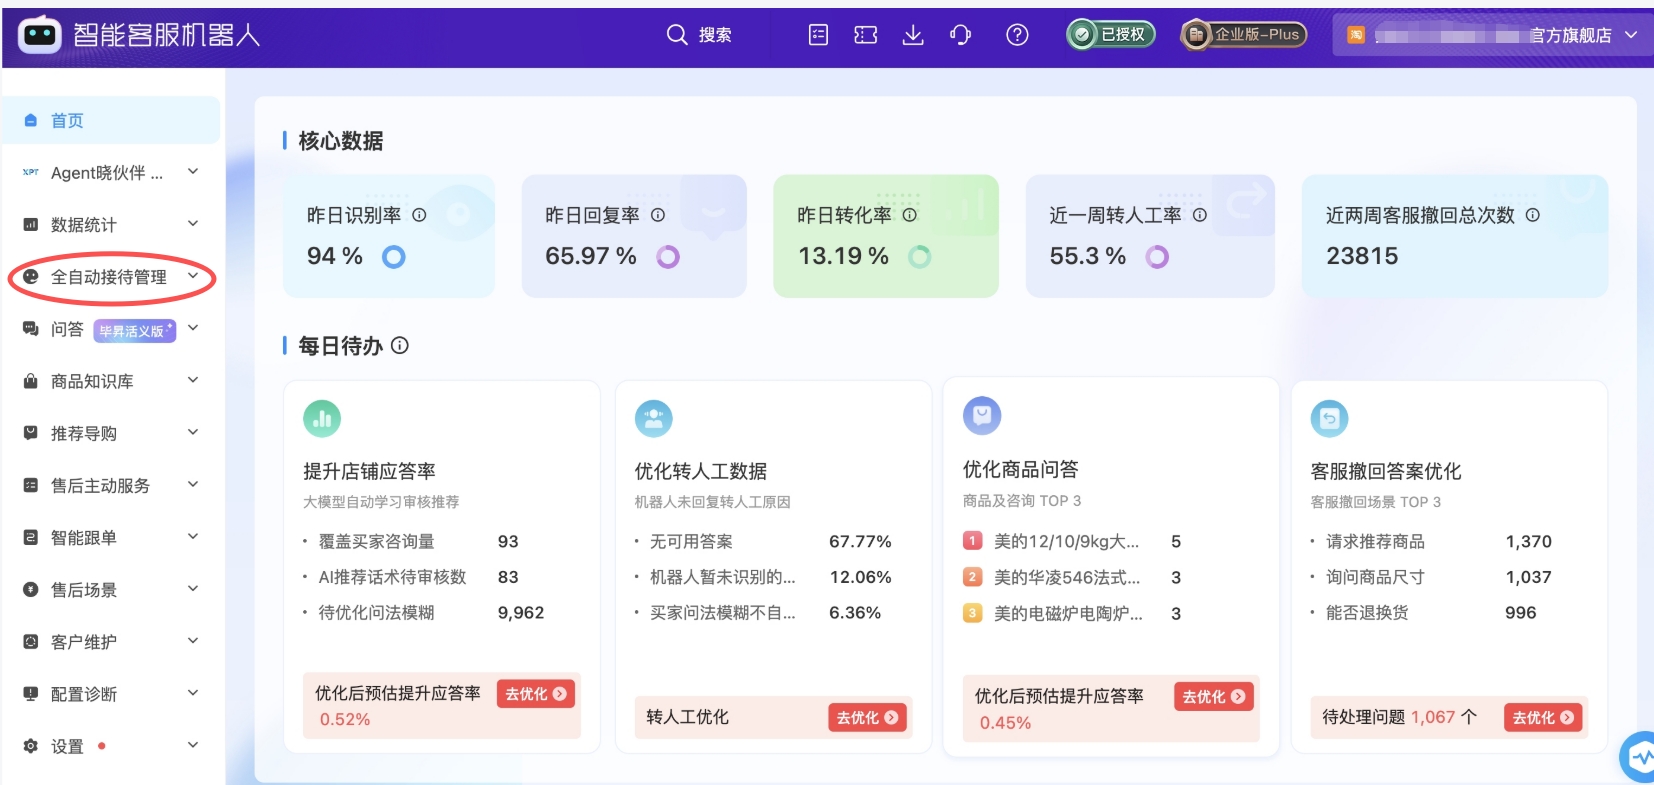This screenshot has height=785, width=1654.
Task: Click the 商品知识库 bag icon
Action: click(31, 381)
